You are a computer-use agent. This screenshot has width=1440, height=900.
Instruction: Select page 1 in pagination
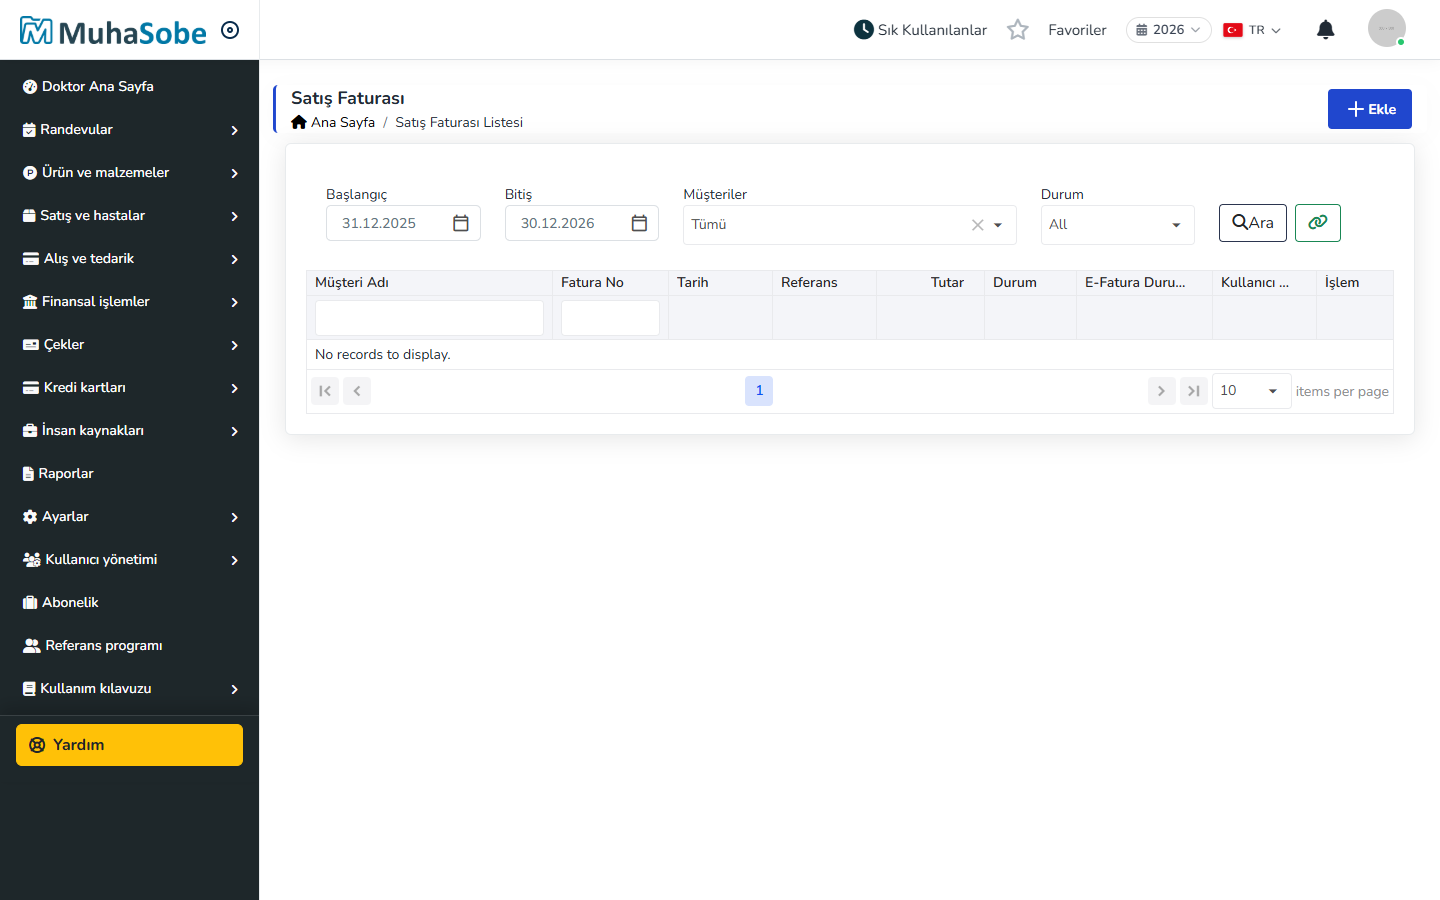coord(759,391)
